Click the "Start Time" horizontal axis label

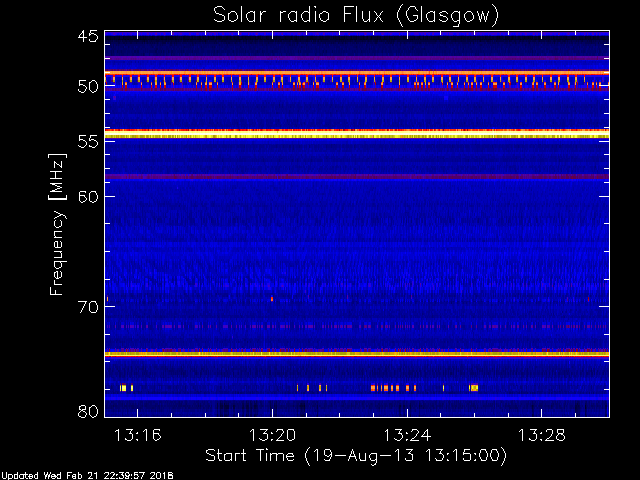click(x=355, y=455)
